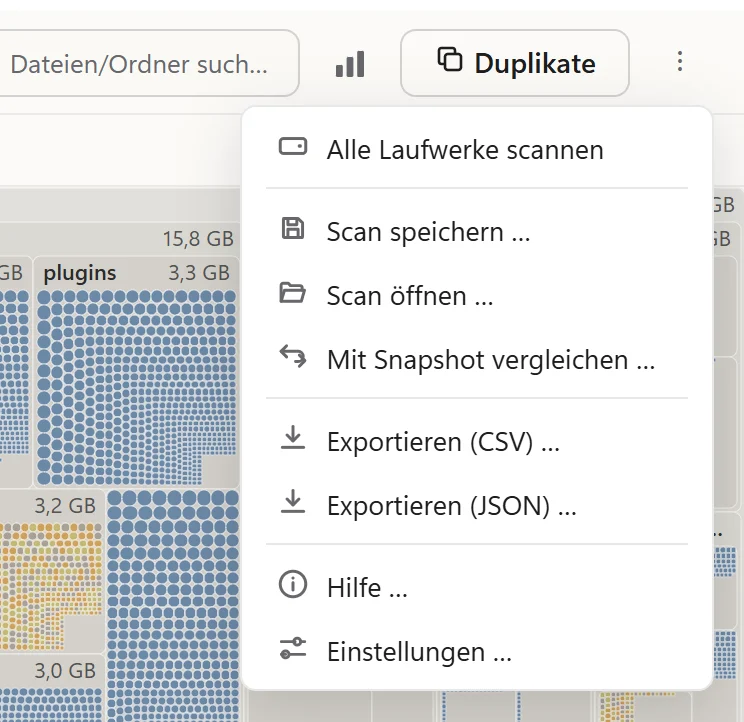
Task: Click the open folder icon
Action: [292, 292]
